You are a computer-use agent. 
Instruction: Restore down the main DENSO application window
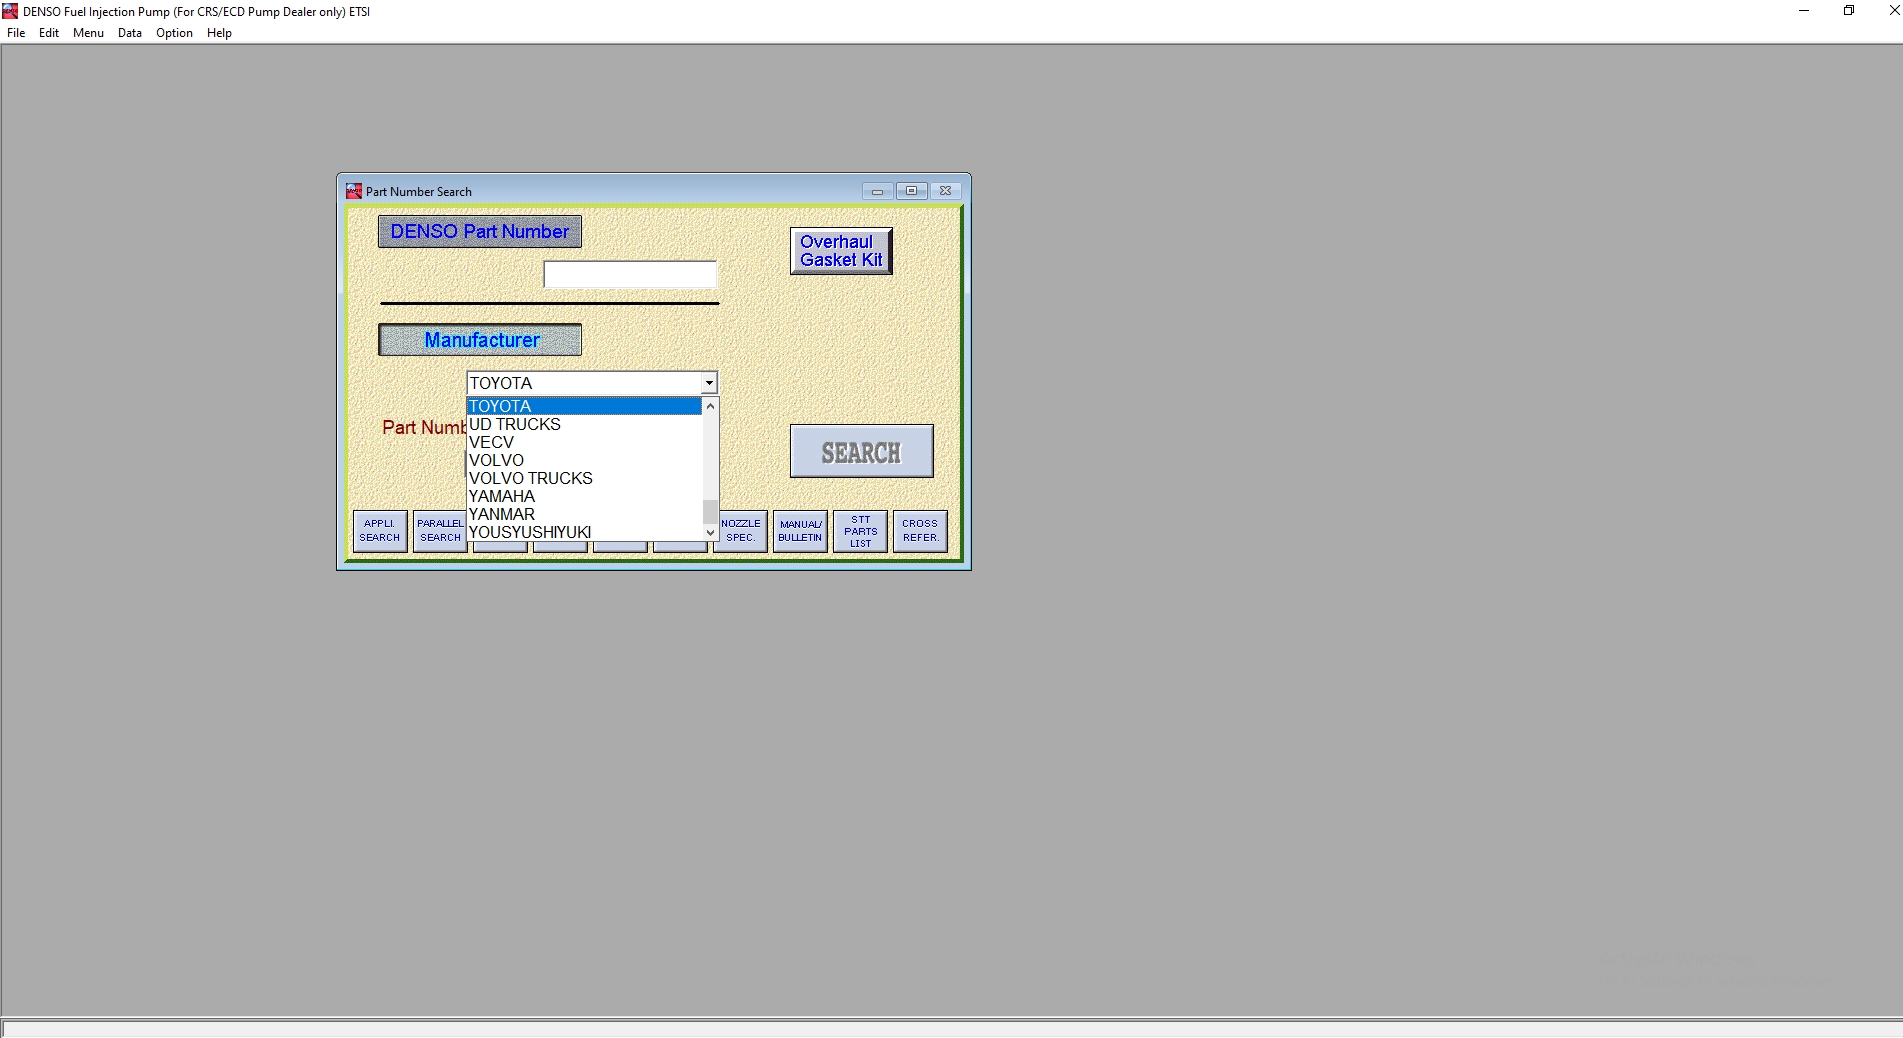tap(1849, 11)
